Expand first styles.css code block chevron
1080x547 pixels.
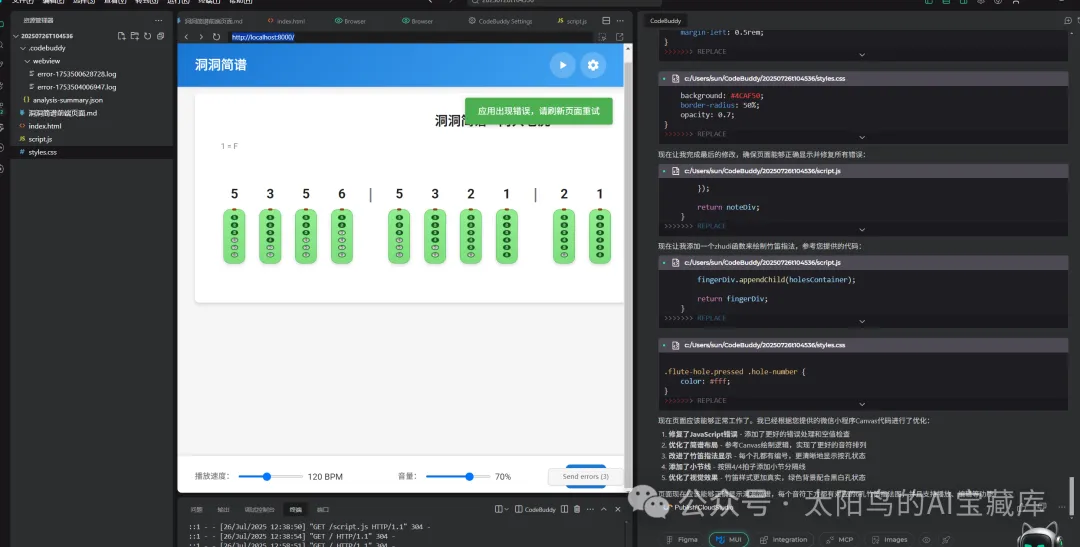pos(862,54)
